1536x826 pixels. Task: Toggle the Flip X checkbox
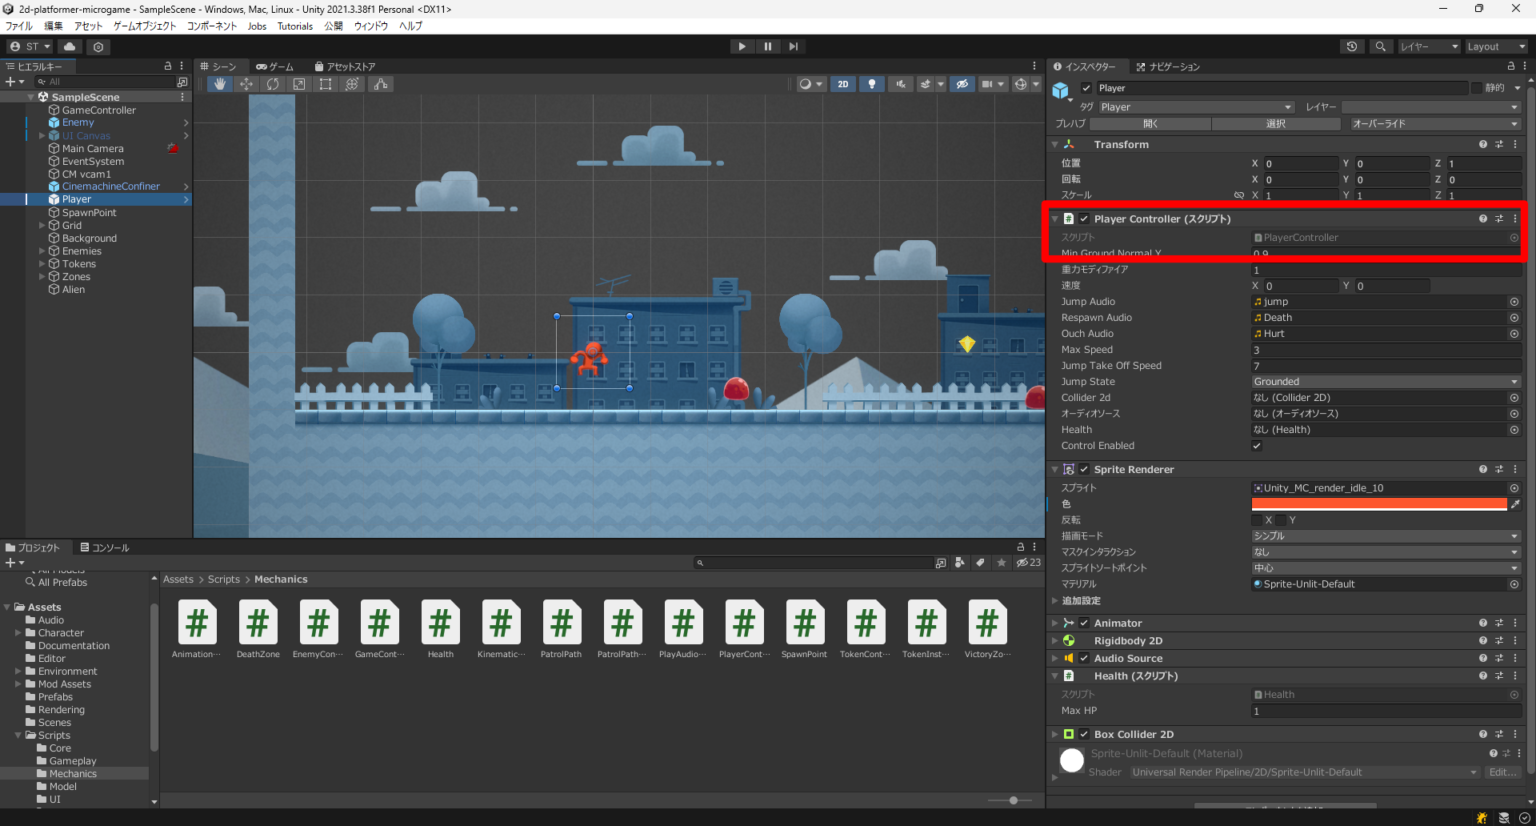click(x=1257, y=520)
